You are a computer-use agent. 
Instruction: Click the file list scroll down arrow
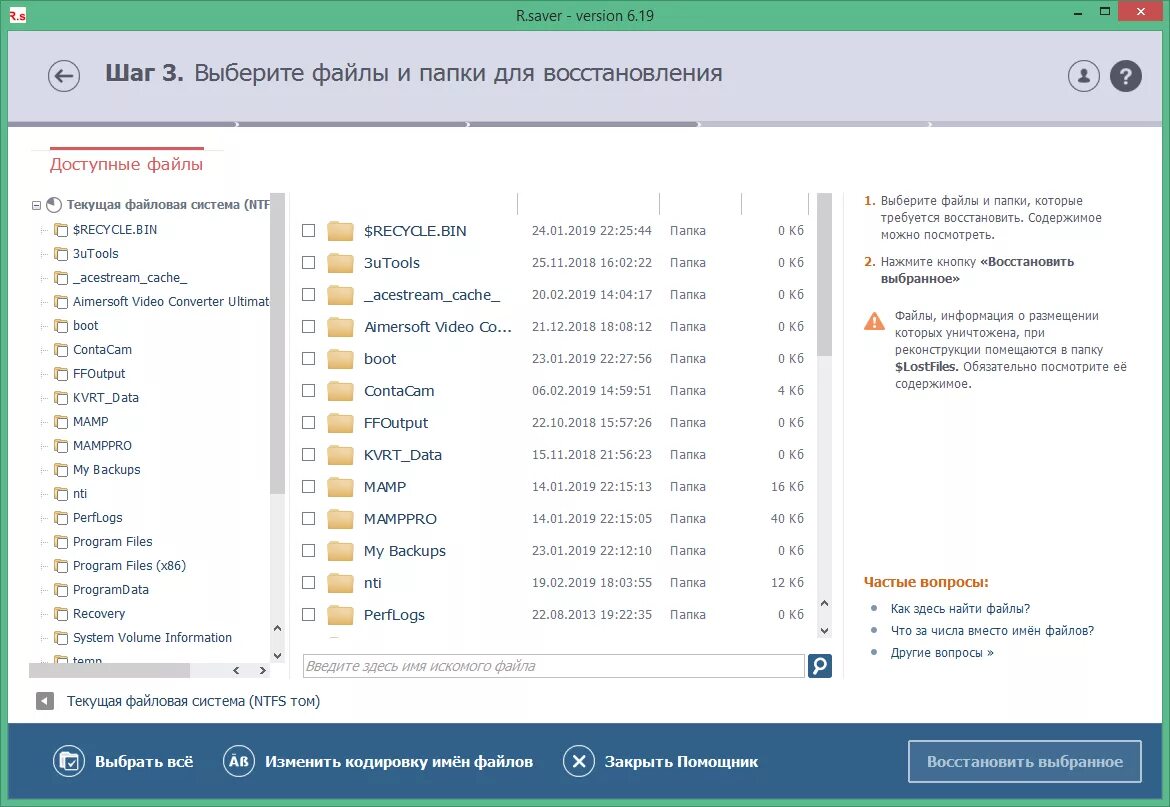click(825, 631)
